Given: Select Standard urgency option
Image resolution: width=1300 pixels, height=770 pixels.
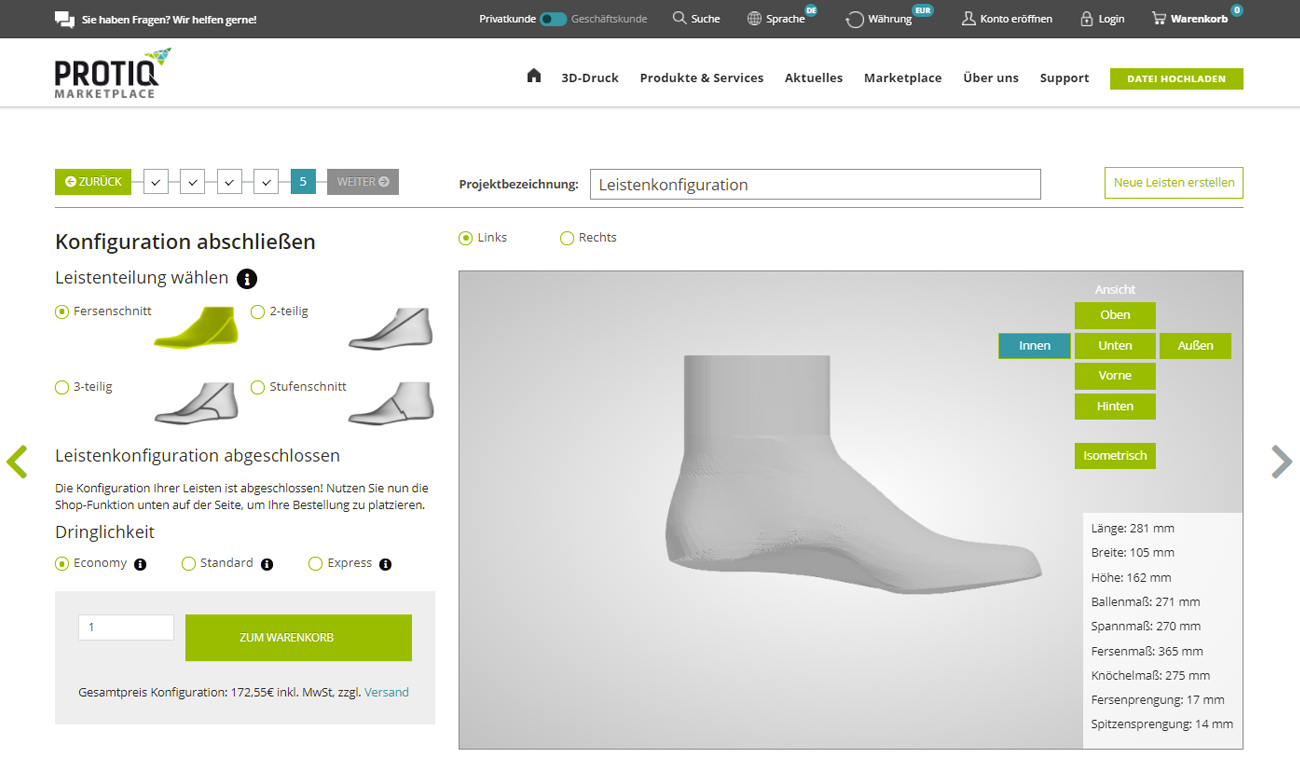Looking at the screenshot, I should tap(188, 564).
